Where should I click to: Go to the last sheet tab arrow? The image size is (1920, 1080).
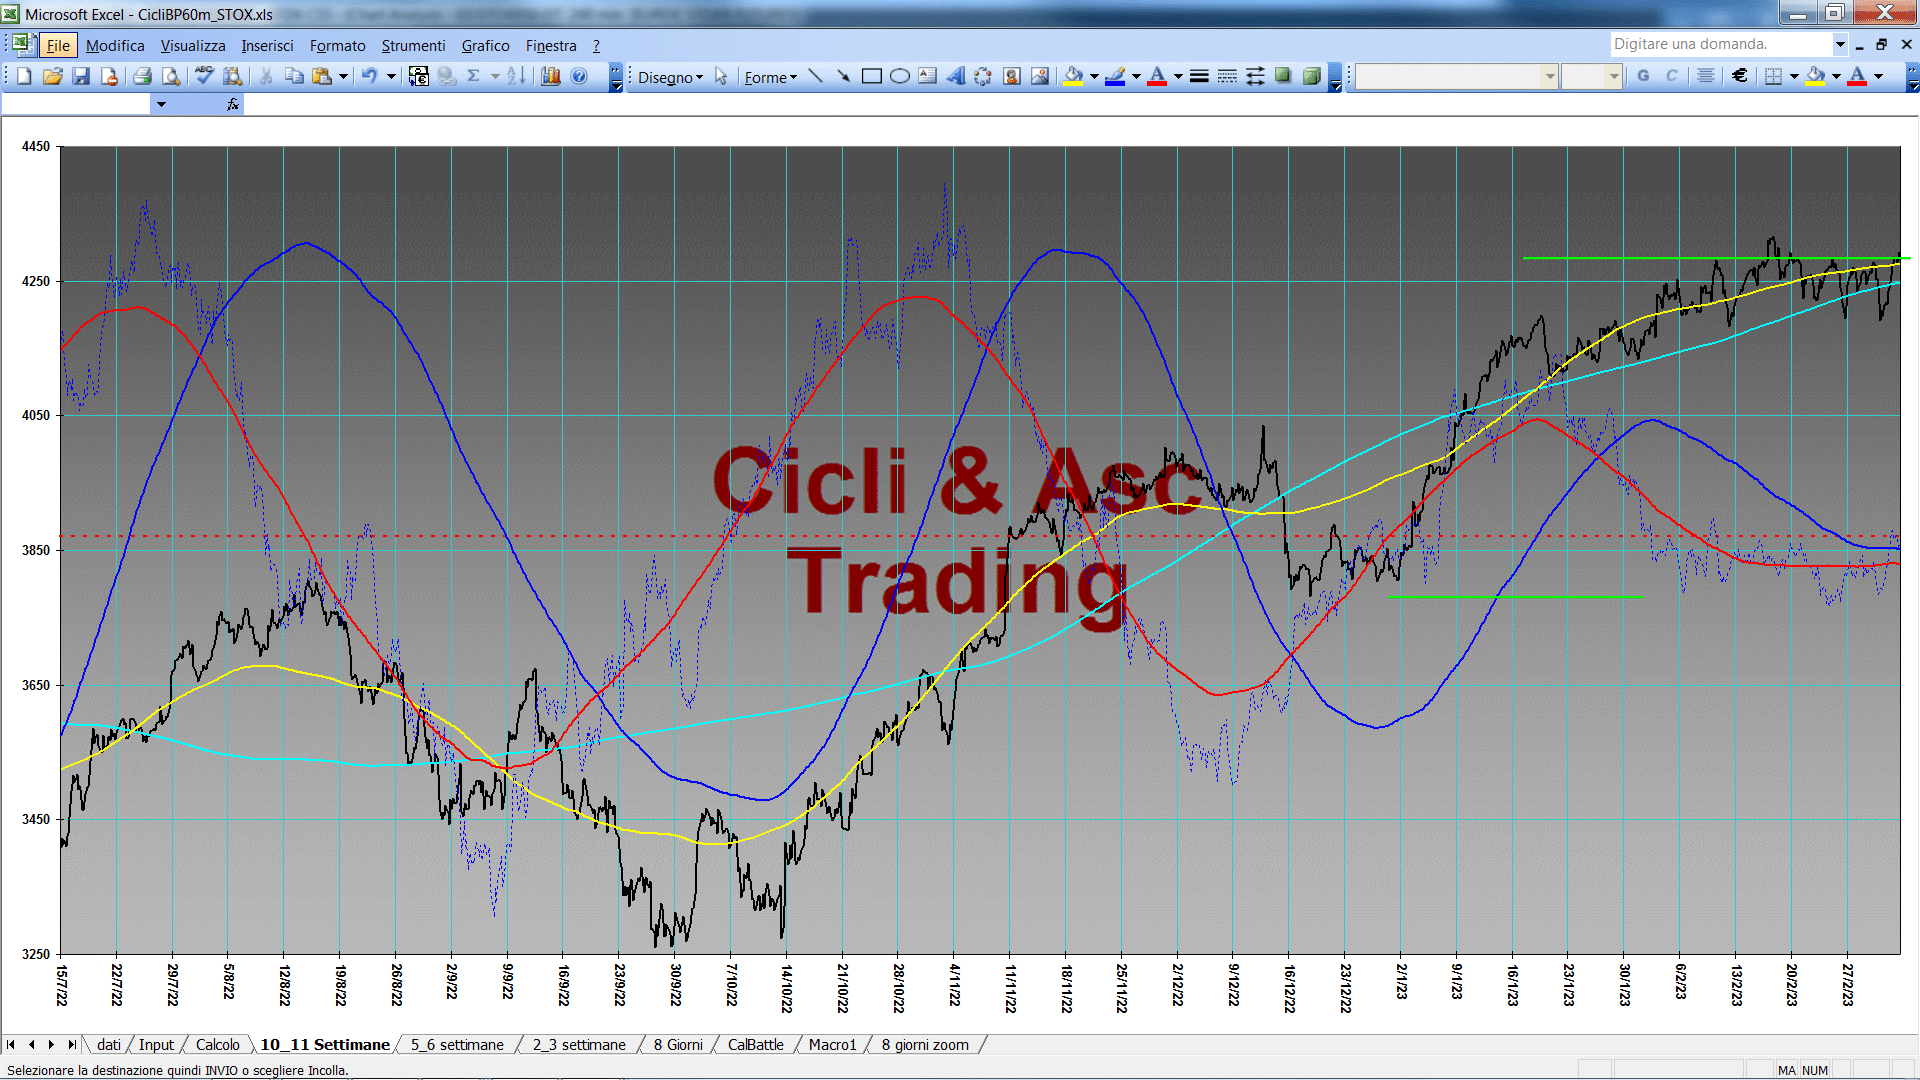pyautogui.click(x=71, y=1044)
